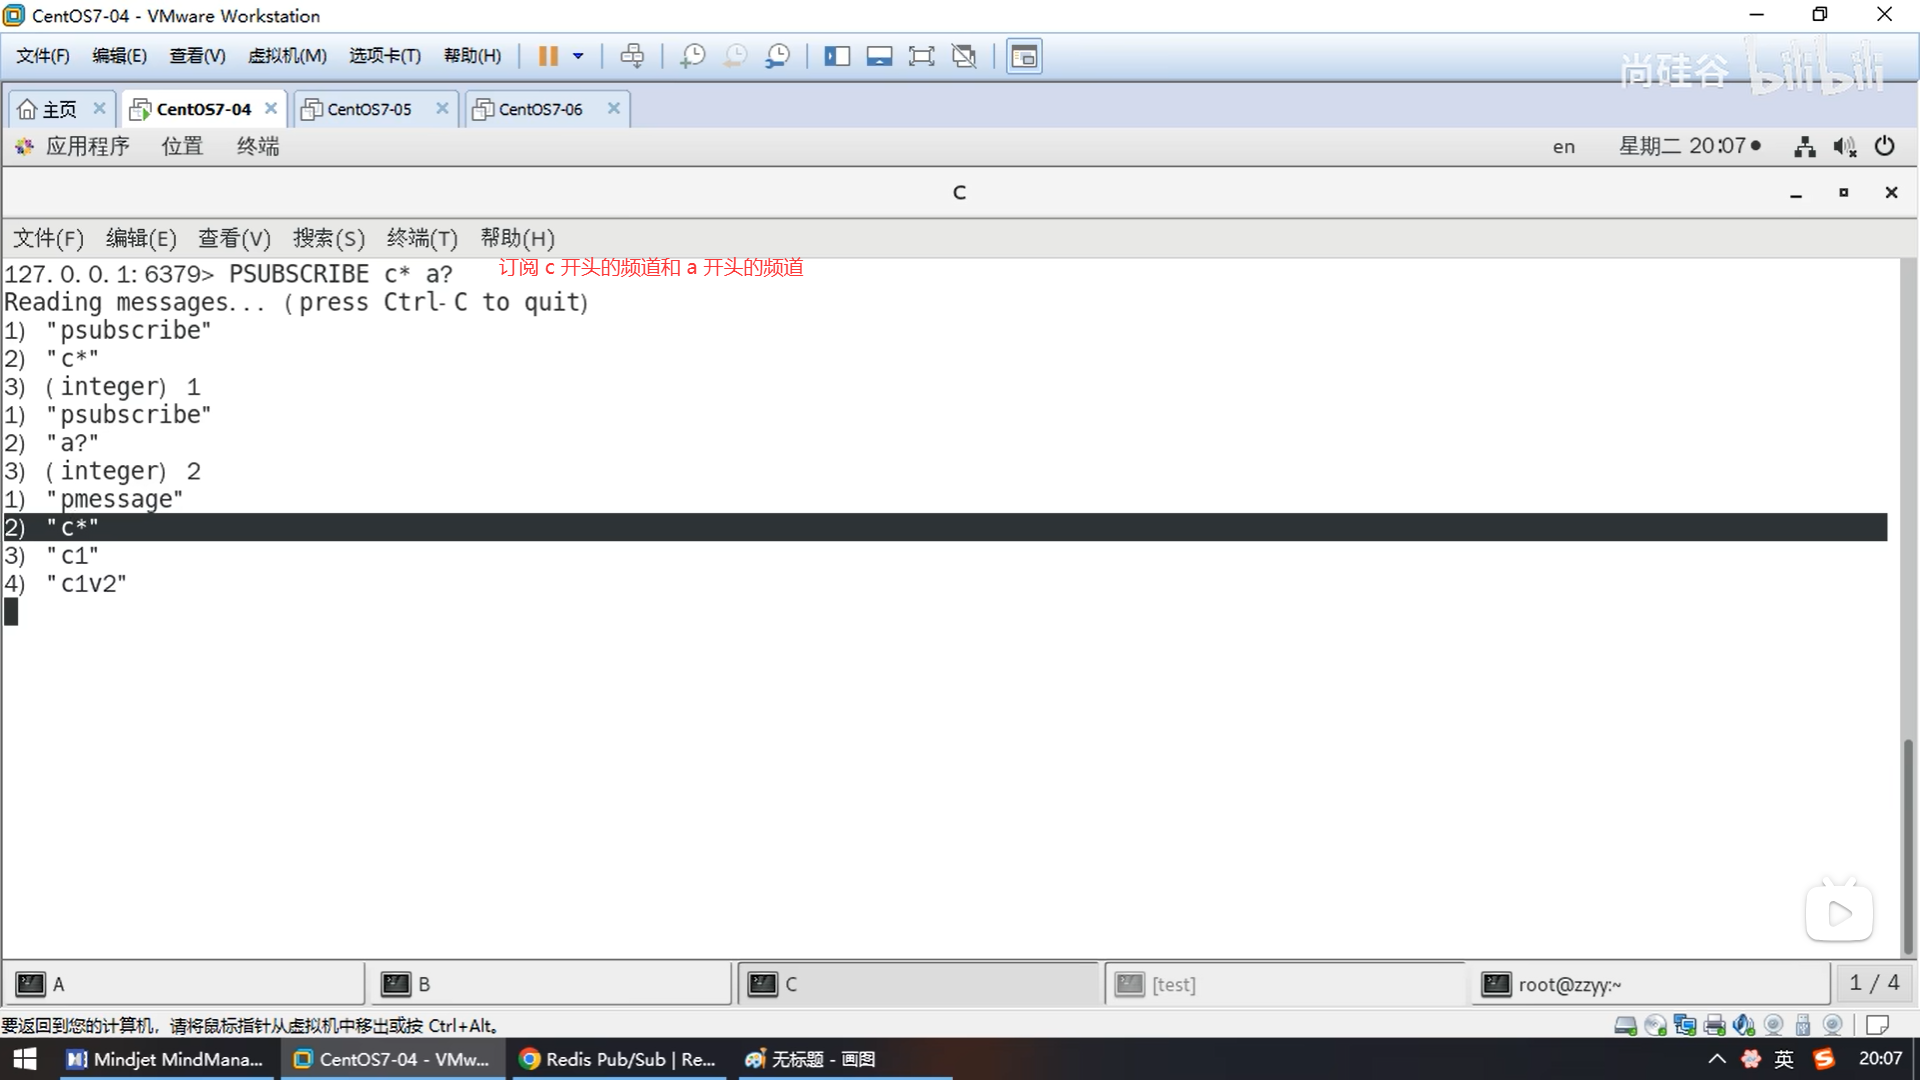Switch to the CentOS7-05 tab
The height and width of the screenshot is (1080, 1920).
368,109
